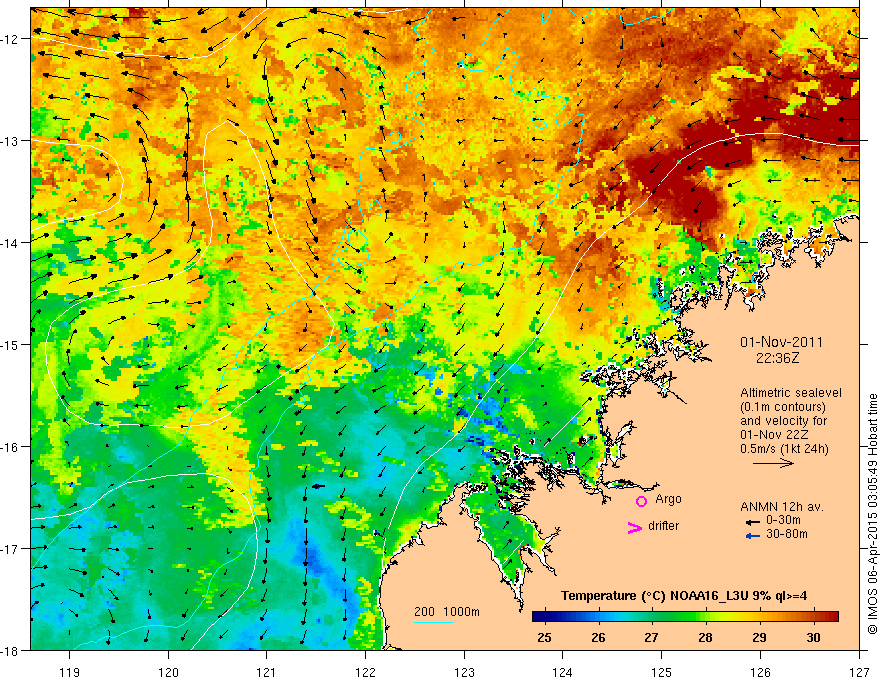Click the 126 longitude axis label

[760, 672]
